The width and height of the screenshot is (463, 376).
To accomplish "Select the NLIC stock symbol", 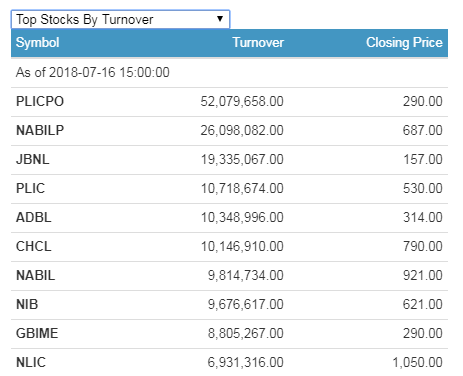I will tap(31, 362).
